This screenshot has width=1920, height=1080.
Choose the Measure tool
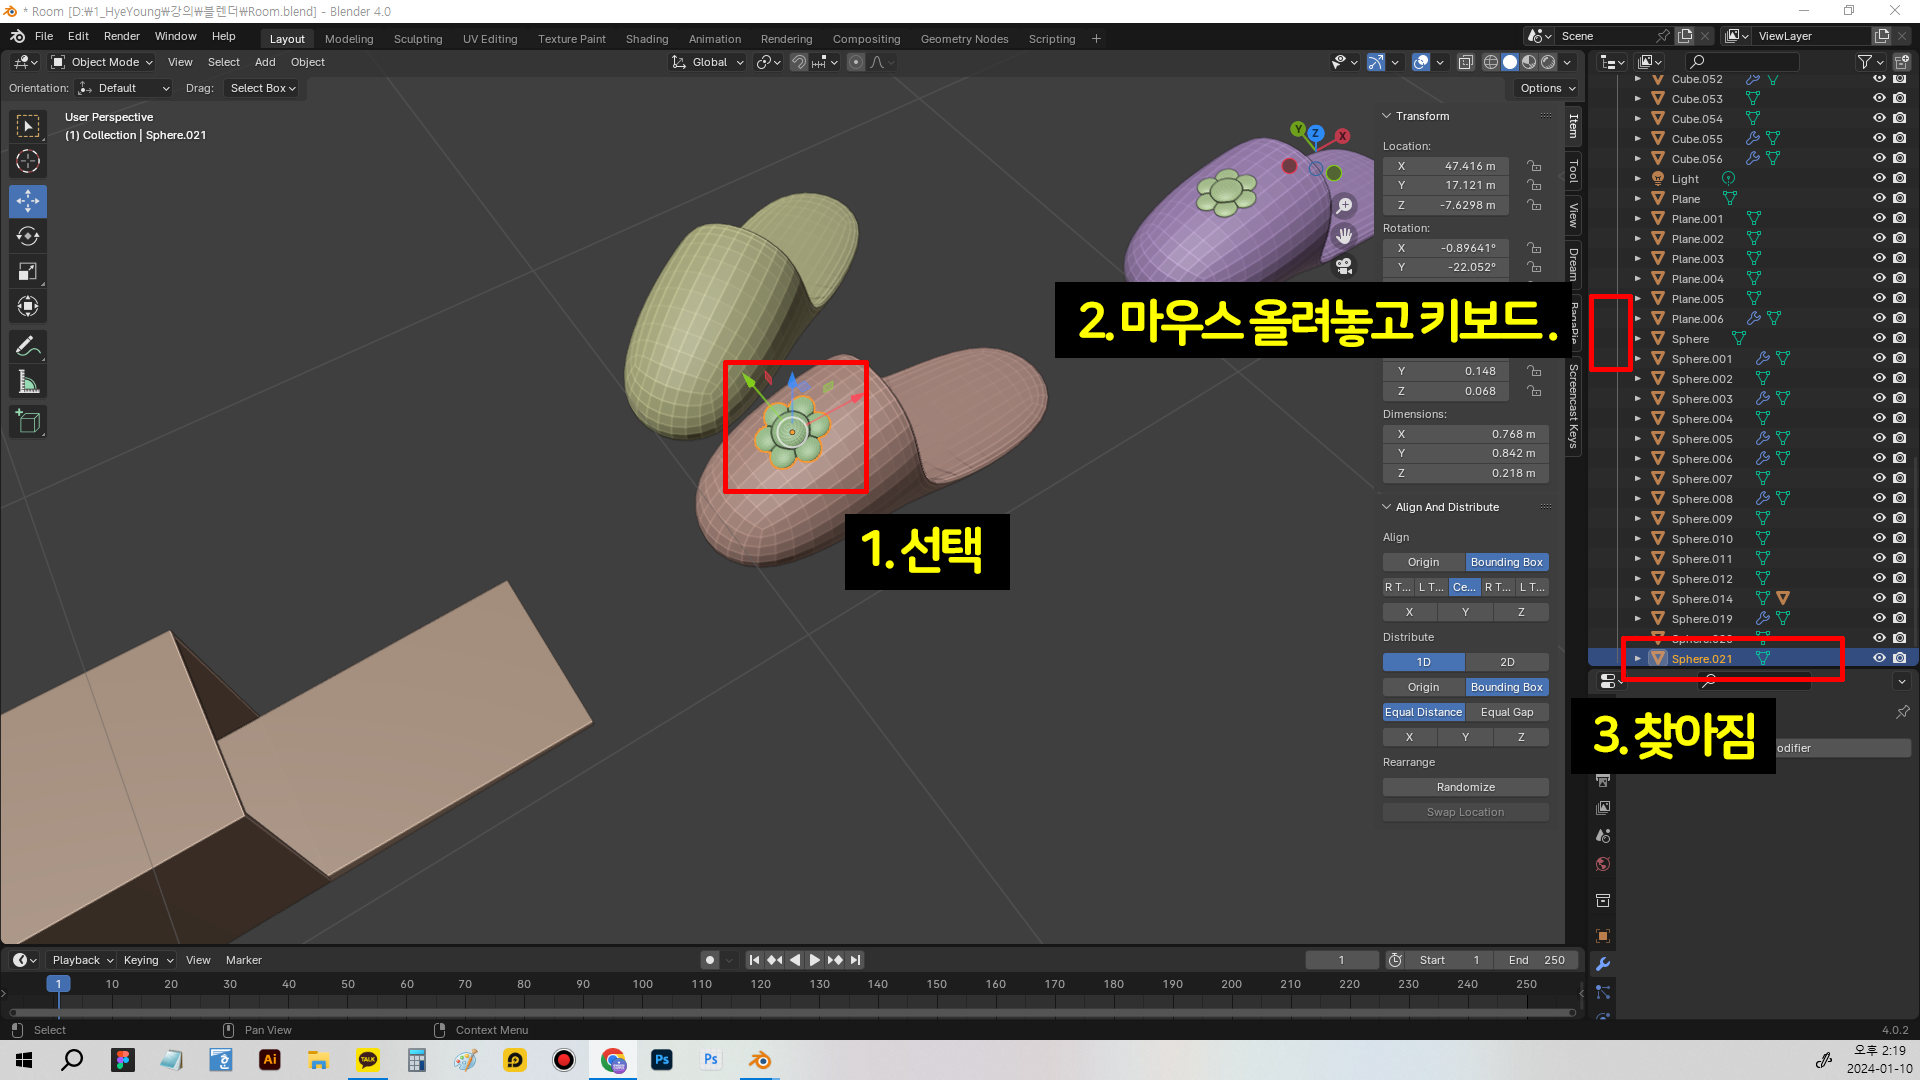(28, 382)
